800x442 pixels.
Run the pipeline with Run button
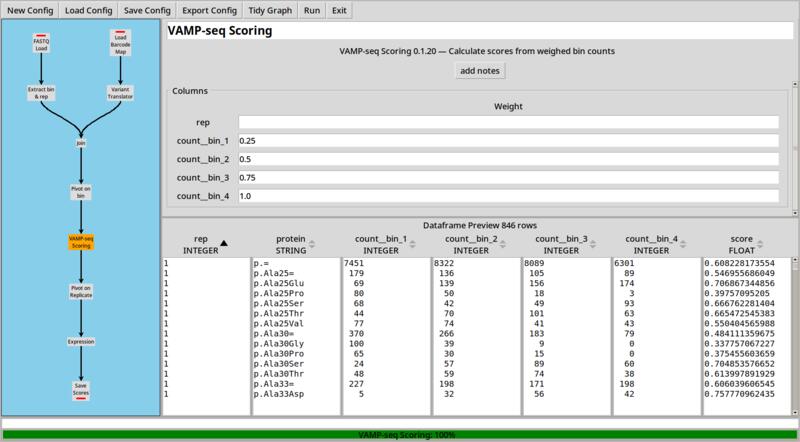click(312, 10)
